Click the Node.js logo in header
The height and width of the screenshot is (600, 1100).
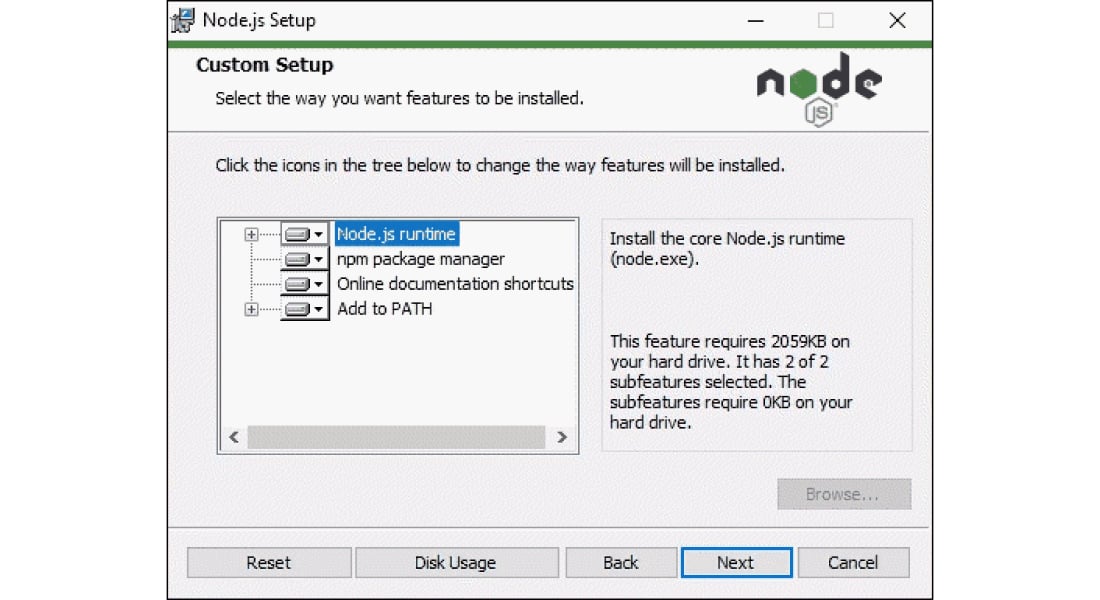pyautogui.click(x=819, y=89)
